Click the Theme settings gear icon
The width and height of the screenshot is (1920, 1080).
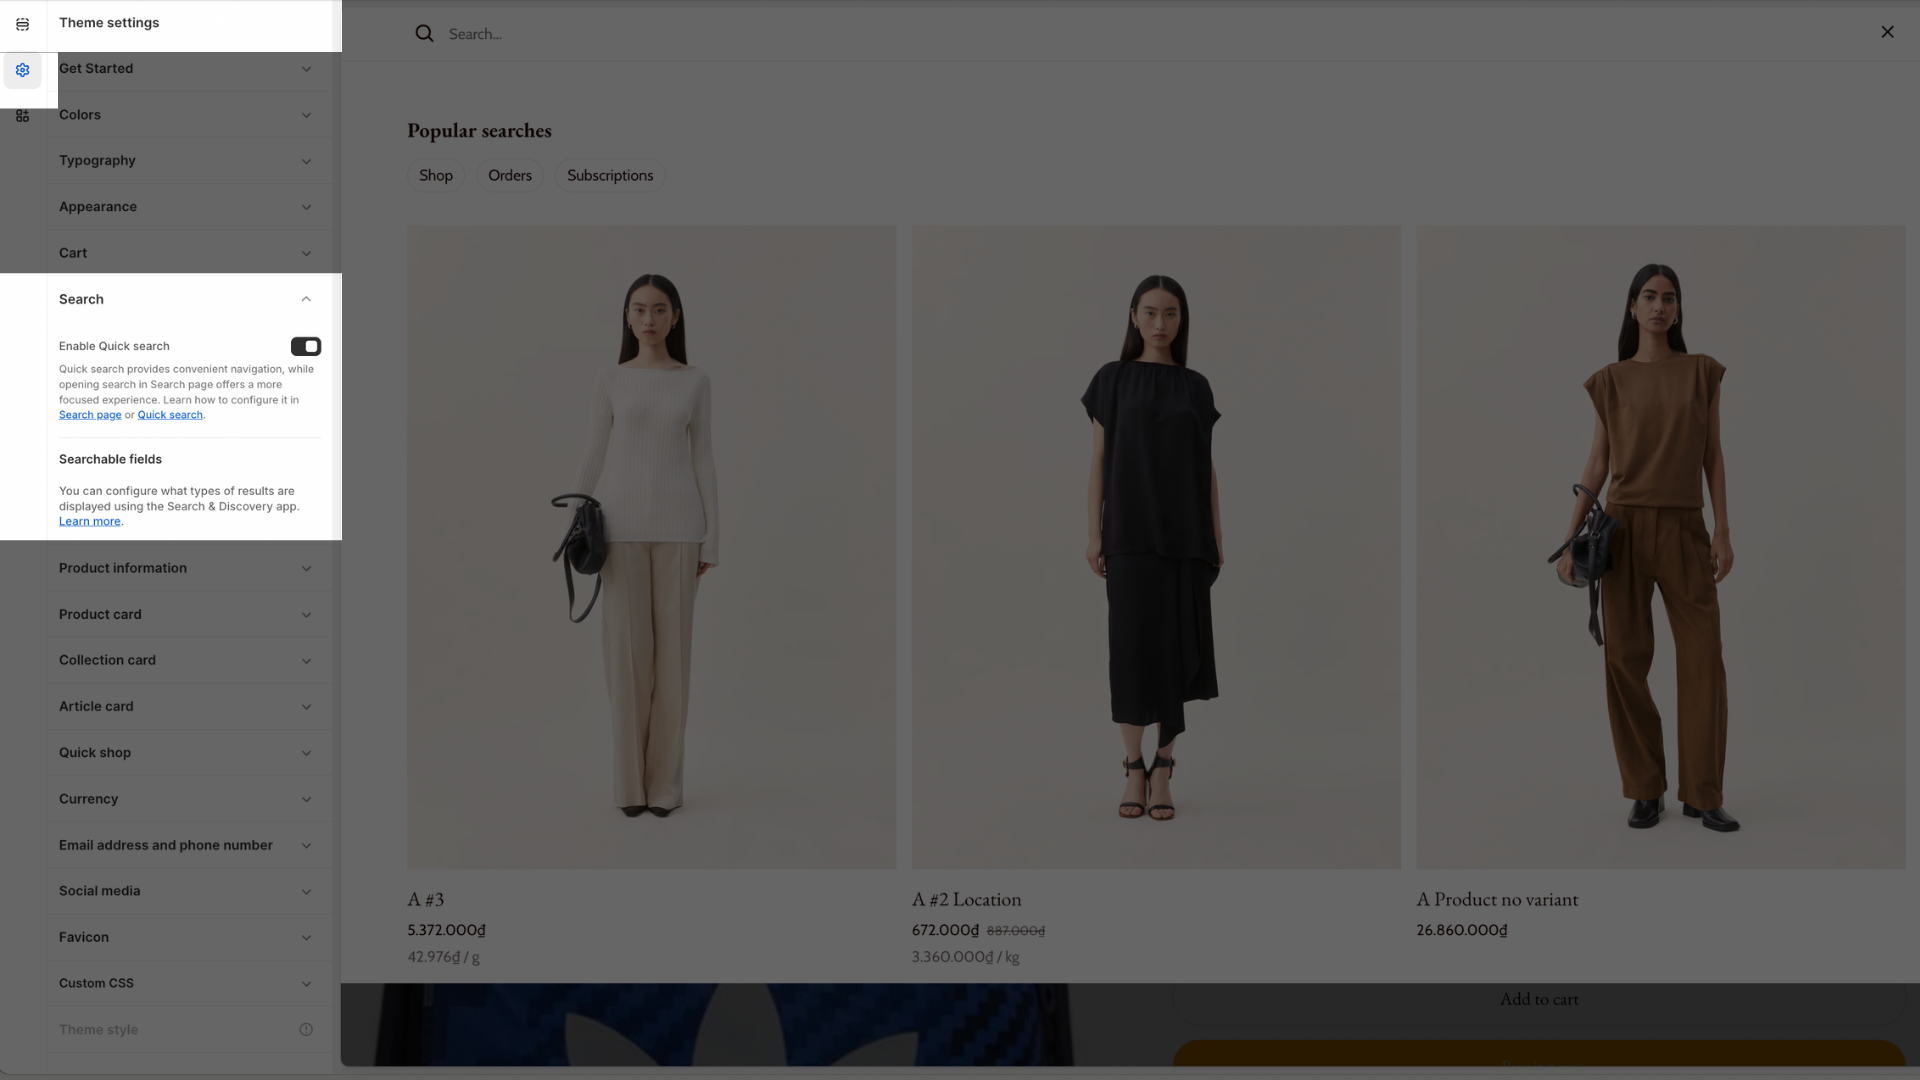tap(22, 70)
